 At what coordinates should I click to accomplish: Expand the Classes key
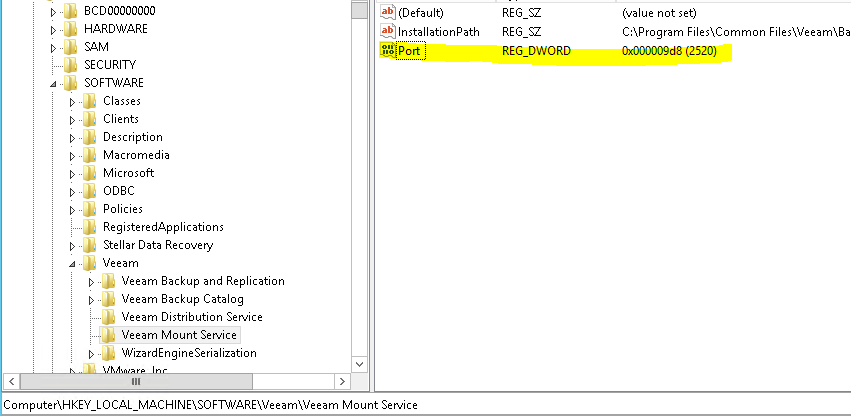[72, 102]
